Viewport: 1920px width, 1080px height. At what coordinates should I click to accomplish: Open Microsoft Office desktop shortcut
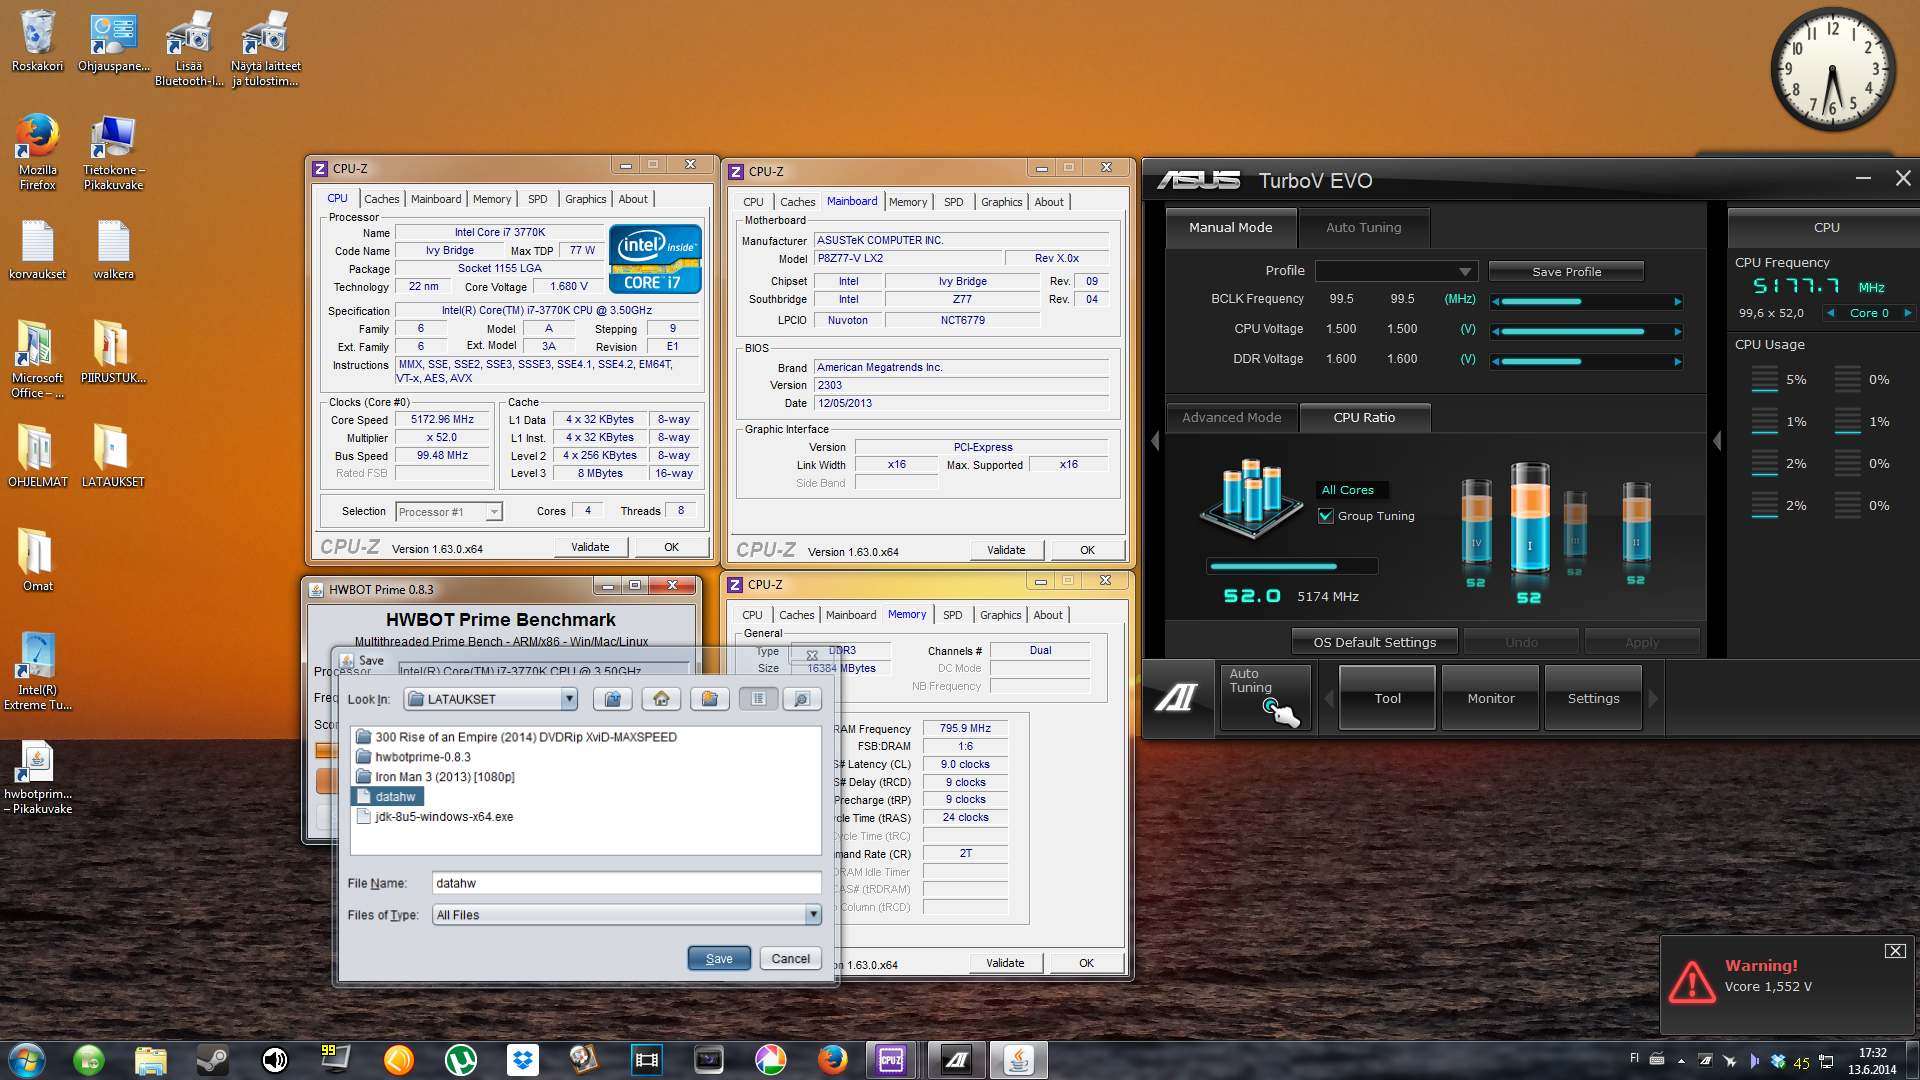[x=37, y=359]
